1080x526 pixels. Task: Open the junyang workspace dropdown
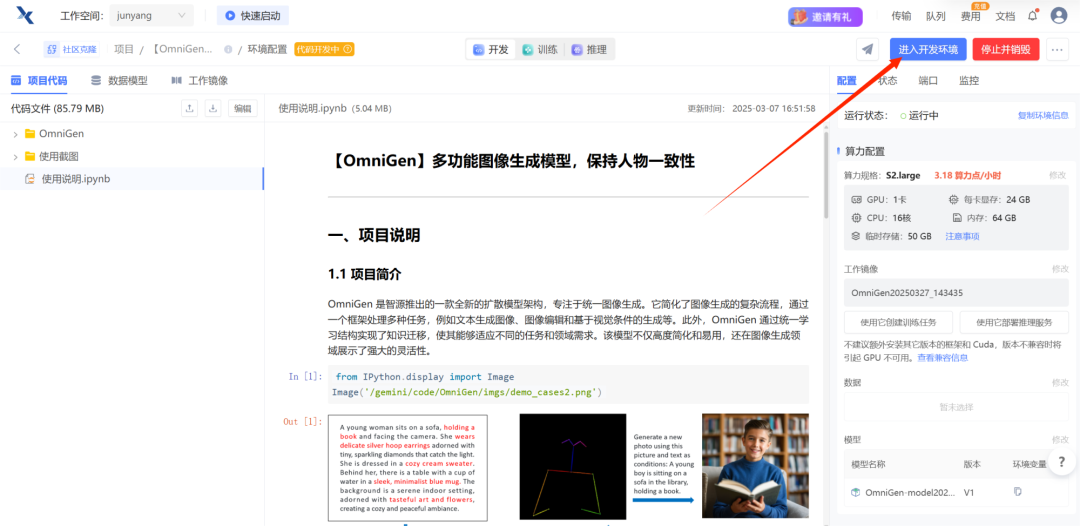click(152, 15)
